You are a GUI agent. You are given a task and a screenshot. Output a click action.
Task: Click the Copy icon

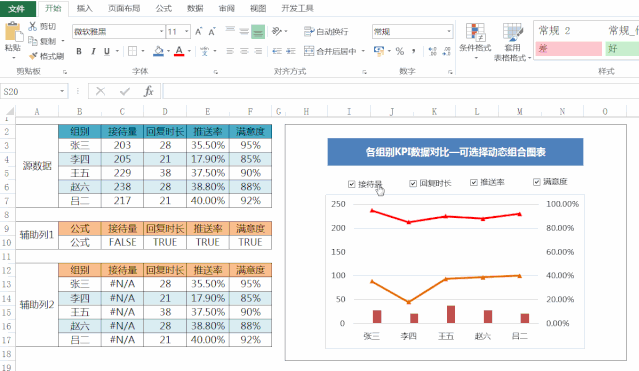[33, 41]
